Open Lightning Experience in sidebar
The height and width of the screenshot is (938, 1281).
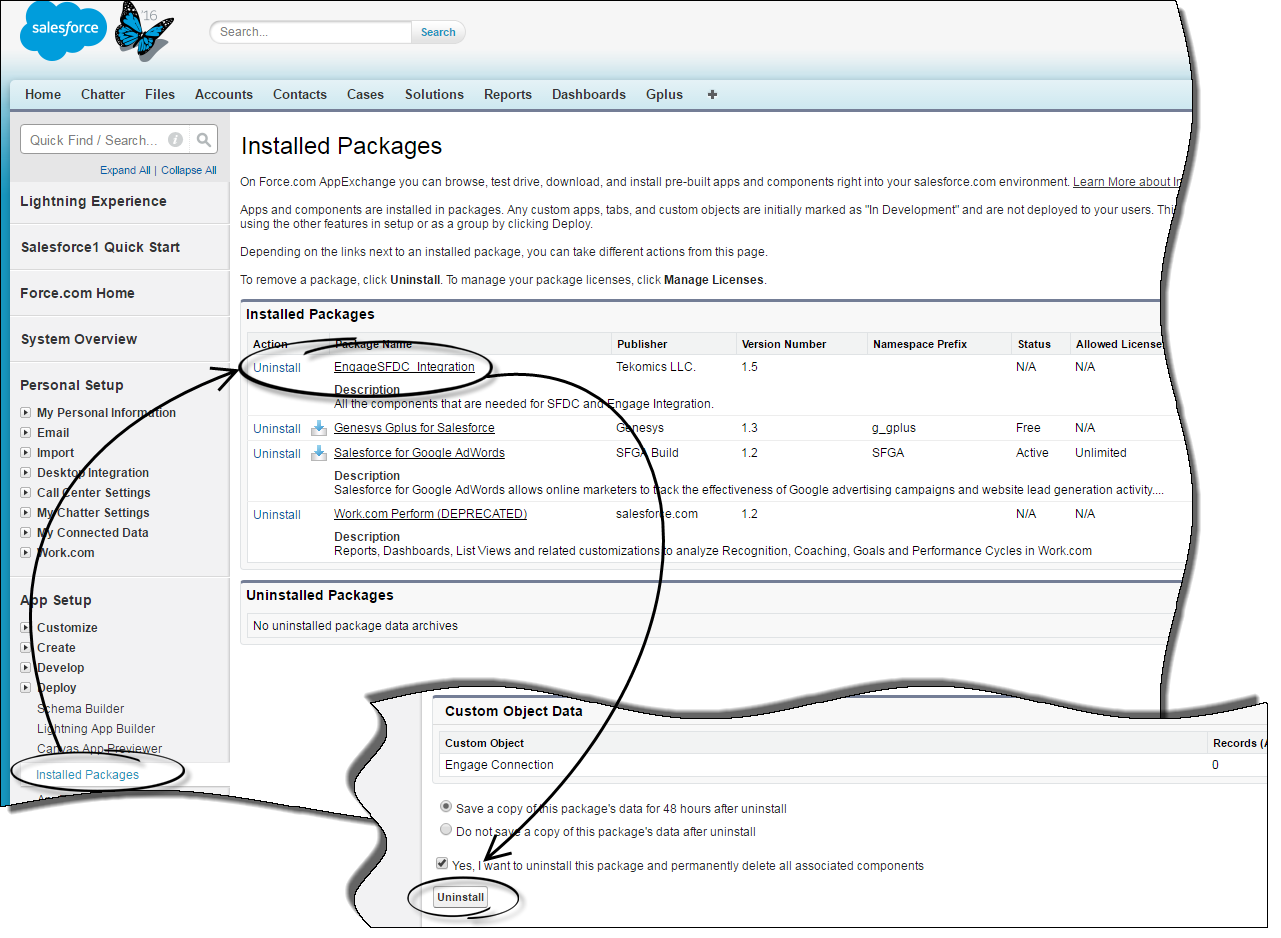tap(93, 201)
